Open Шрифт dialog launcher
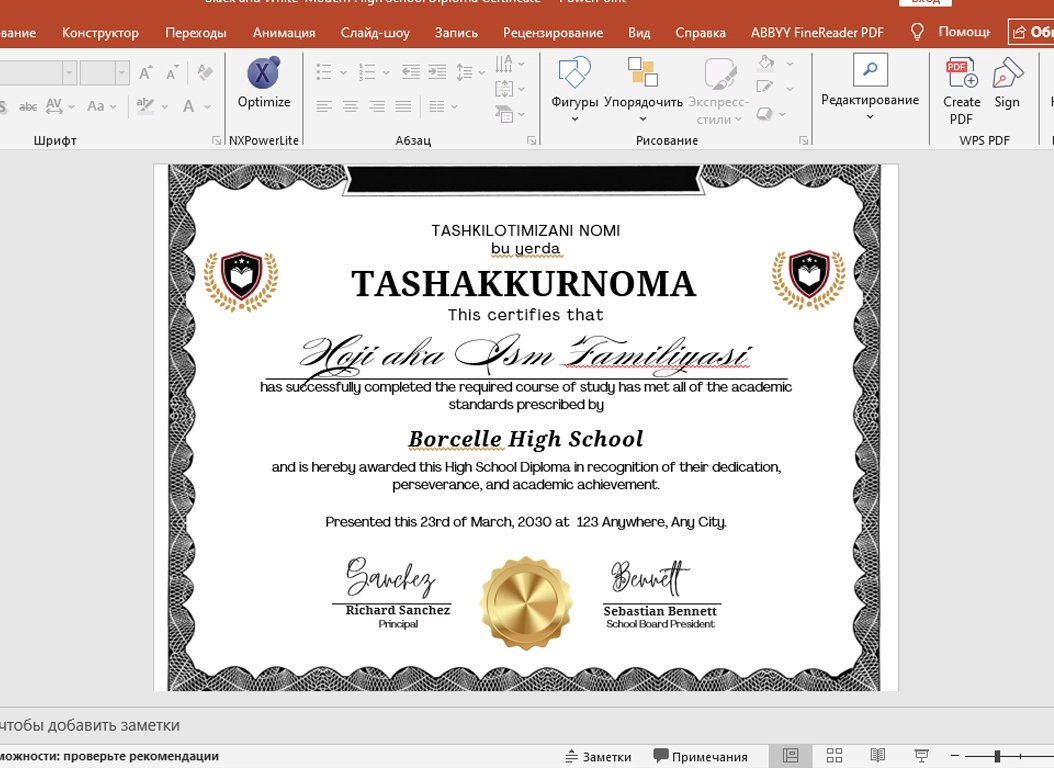 216,140
